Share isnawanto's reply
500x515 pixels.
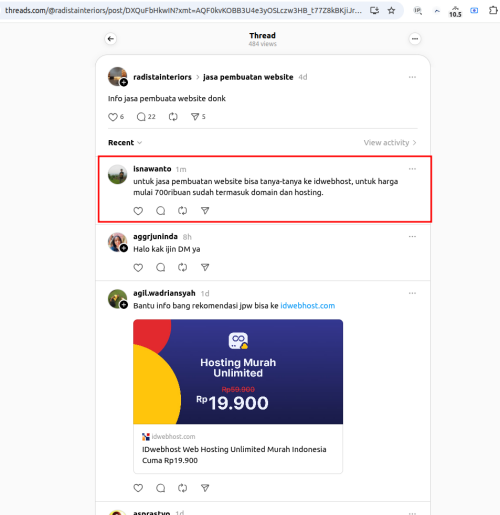click(205, 211)
